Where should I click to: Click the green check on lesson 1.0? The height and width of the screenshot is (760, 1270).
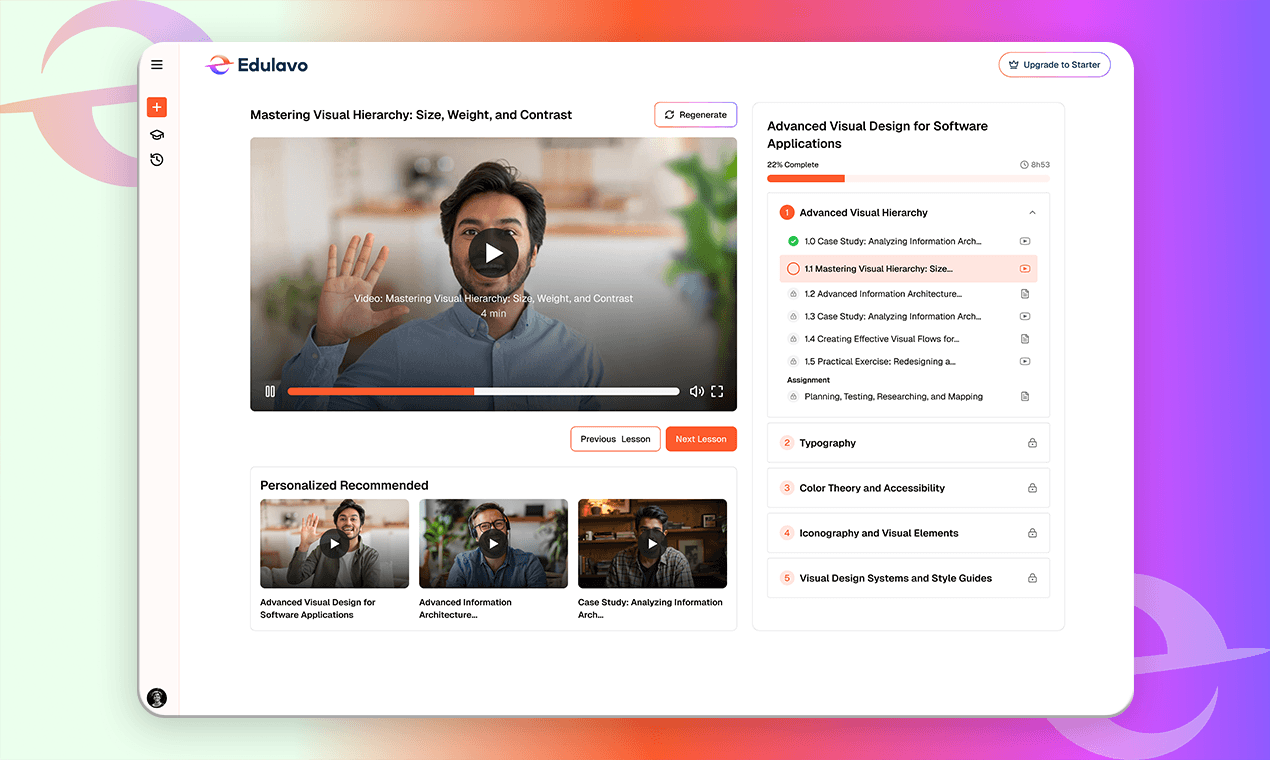pyautogui.click(x=793, y=241)
